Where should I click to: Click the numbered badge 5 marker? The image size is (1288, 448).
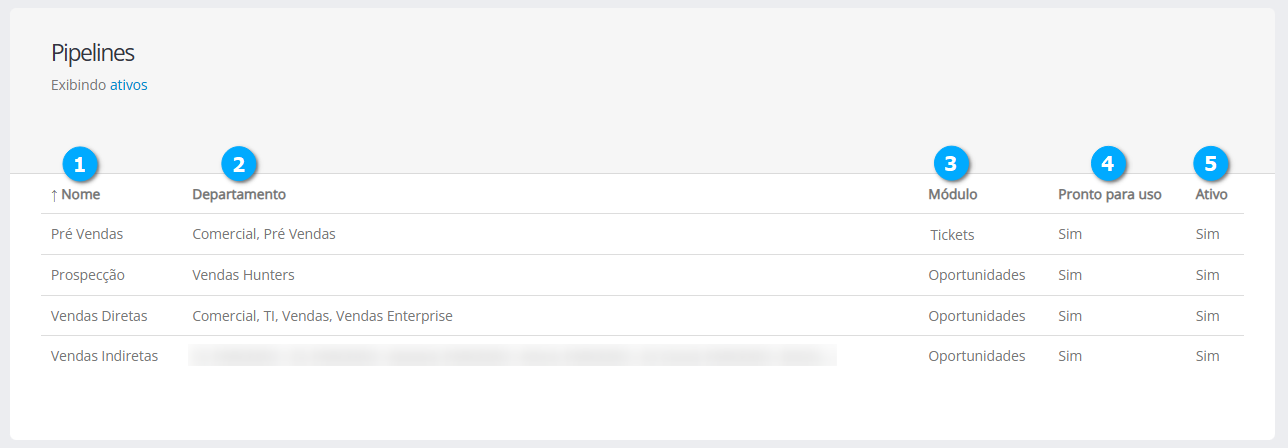point(1211,164)
